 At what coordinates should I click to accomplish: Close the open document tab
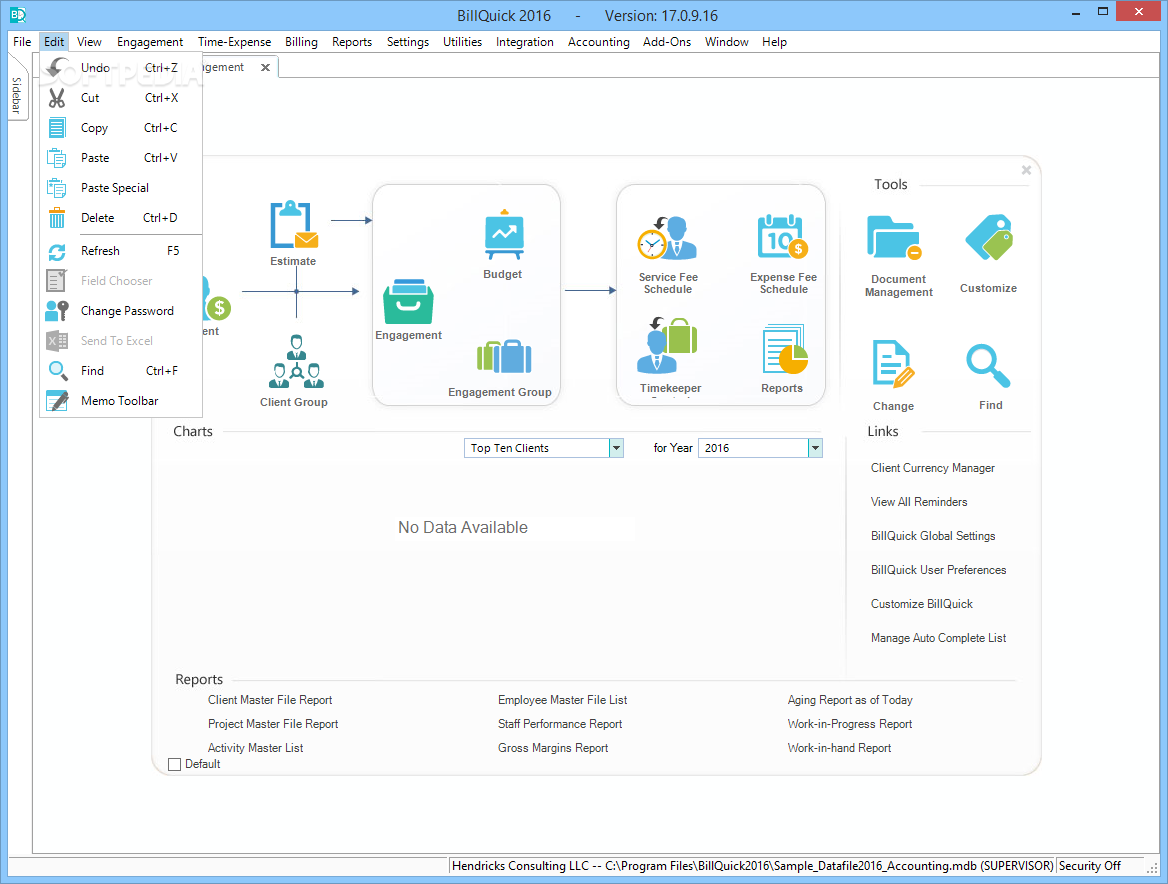[x=265, y=67]
